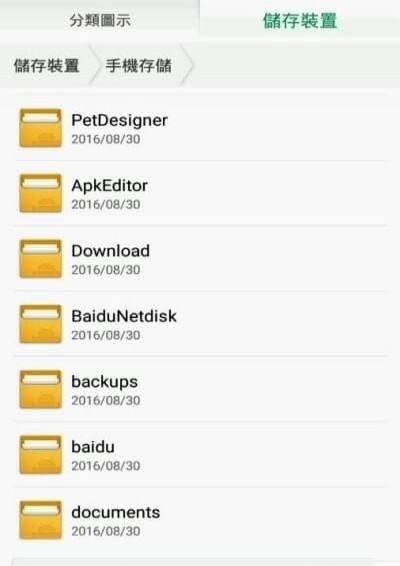
Task: Open the ApkEditor folder icon
Action: coord(40,193)
